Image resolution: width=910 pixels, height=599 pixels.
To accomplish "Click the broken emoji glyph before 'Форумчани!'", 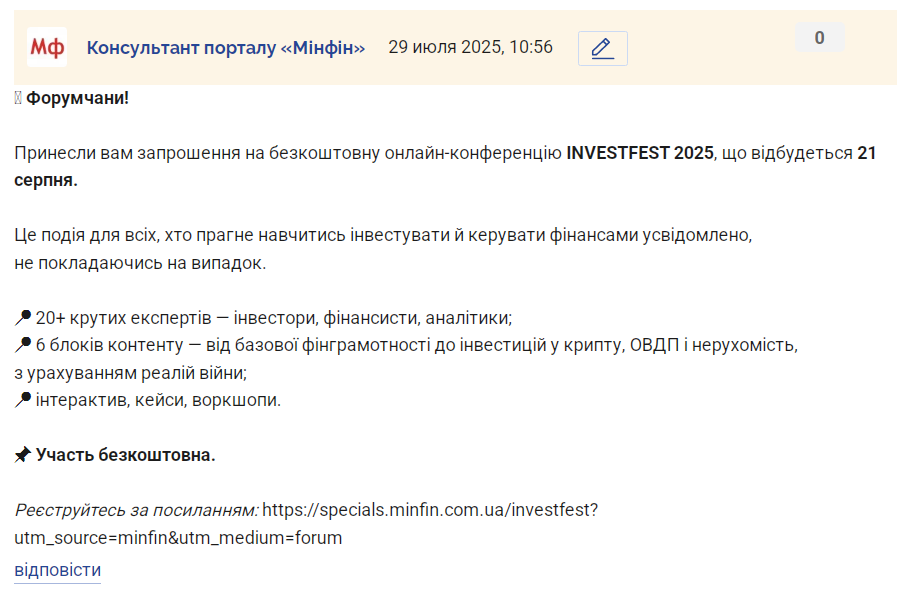I will pyautogui.click(x=18, y=98).
